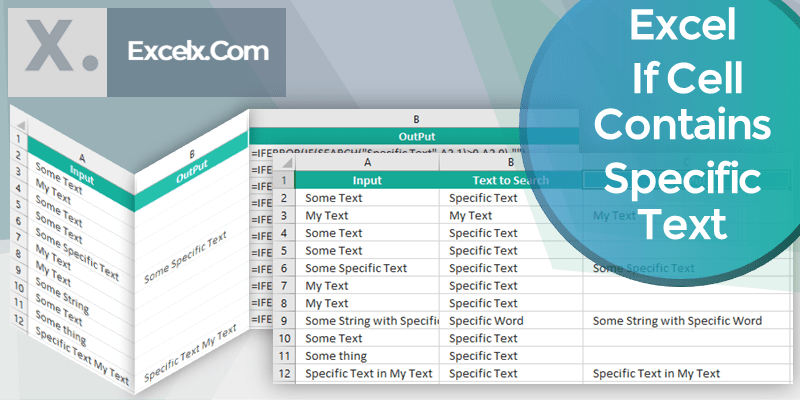Click Specific Text in My Text in column A, row 12
The width and height of the screenshot is (800, 400).
(x=369, y=373)
